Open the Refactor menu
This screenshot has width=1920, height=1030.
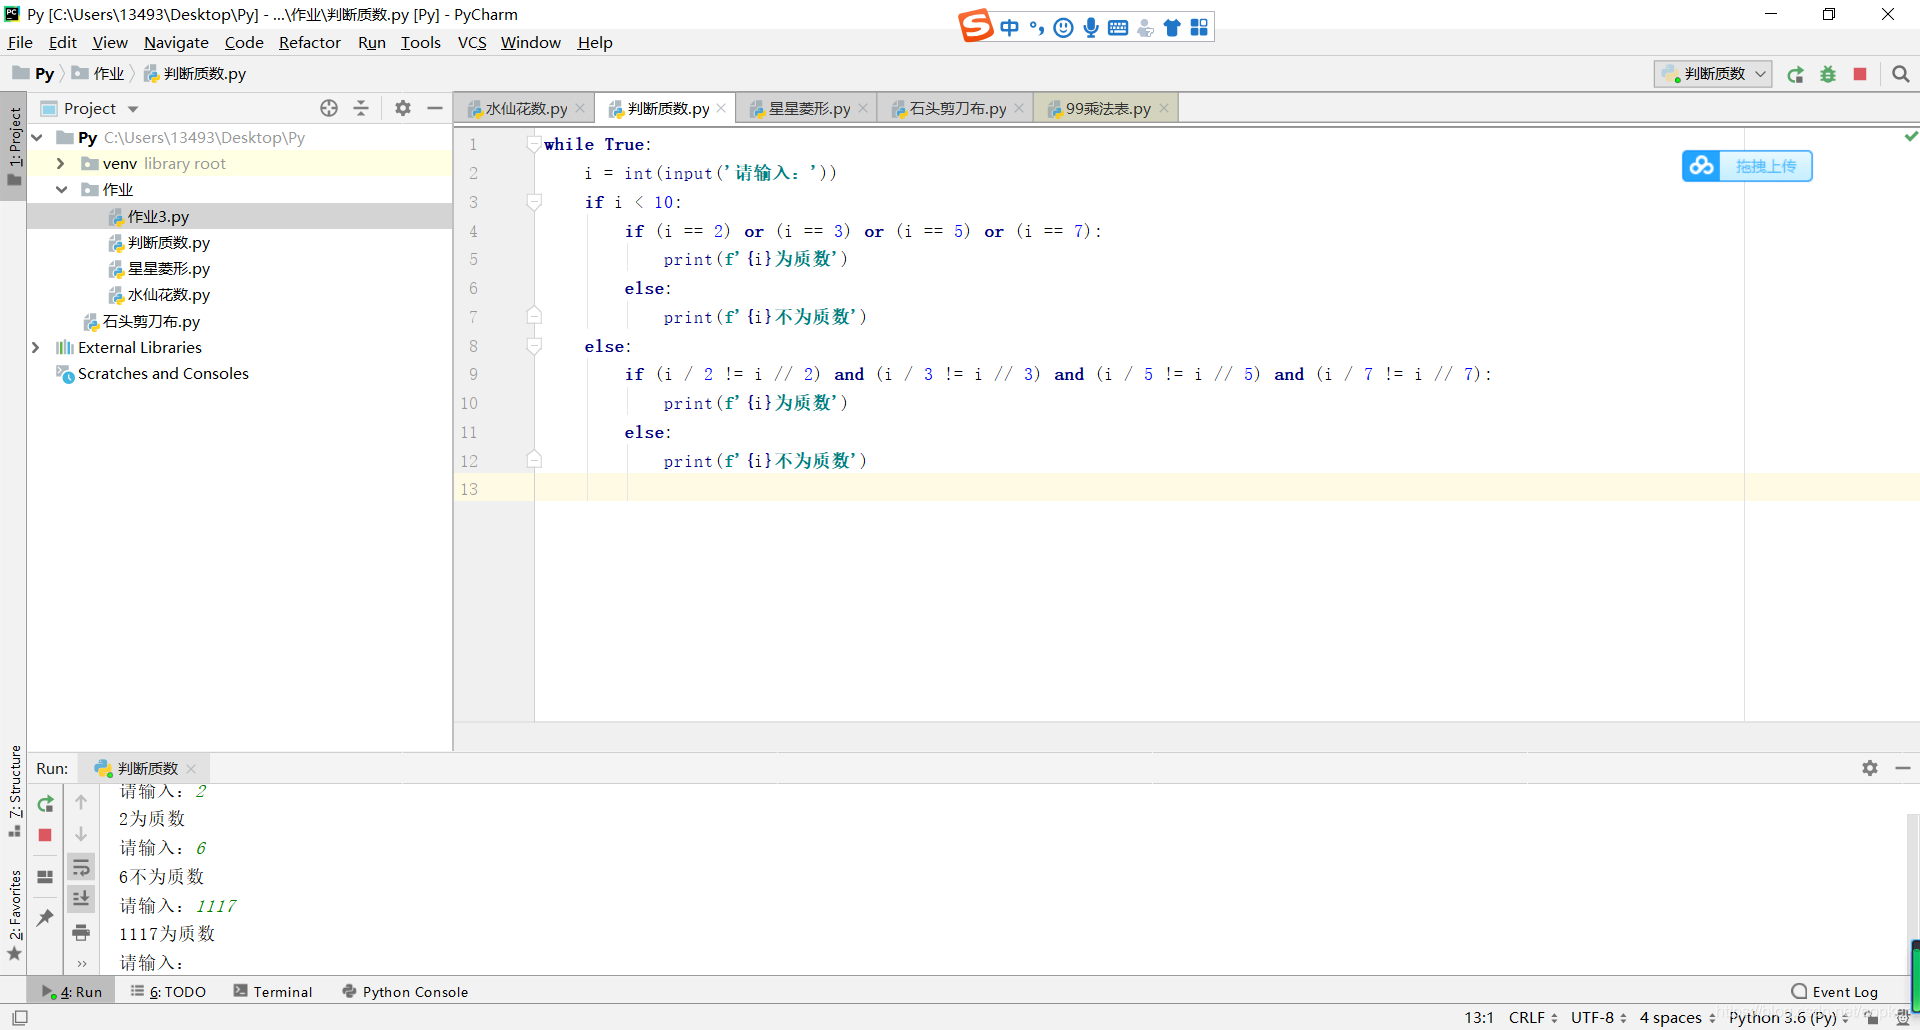[309, 42]
